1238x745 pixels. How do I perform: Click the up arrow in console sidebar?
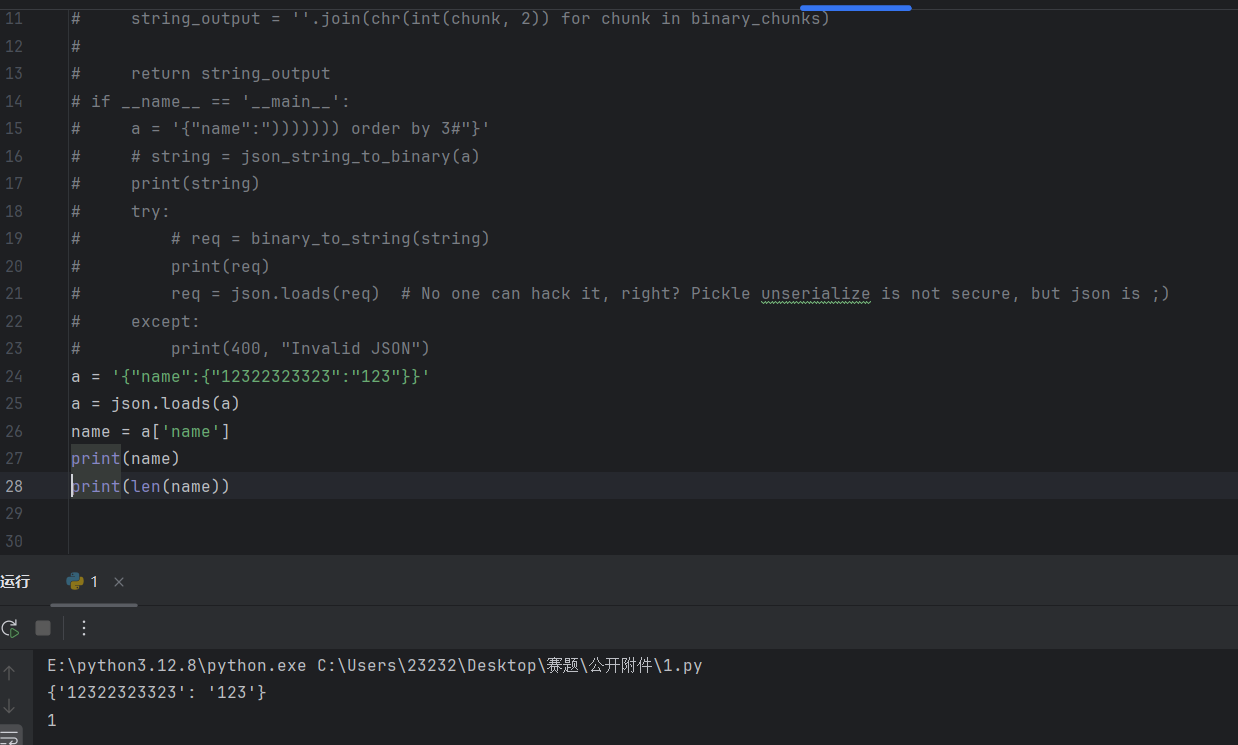tap(10, 673)
